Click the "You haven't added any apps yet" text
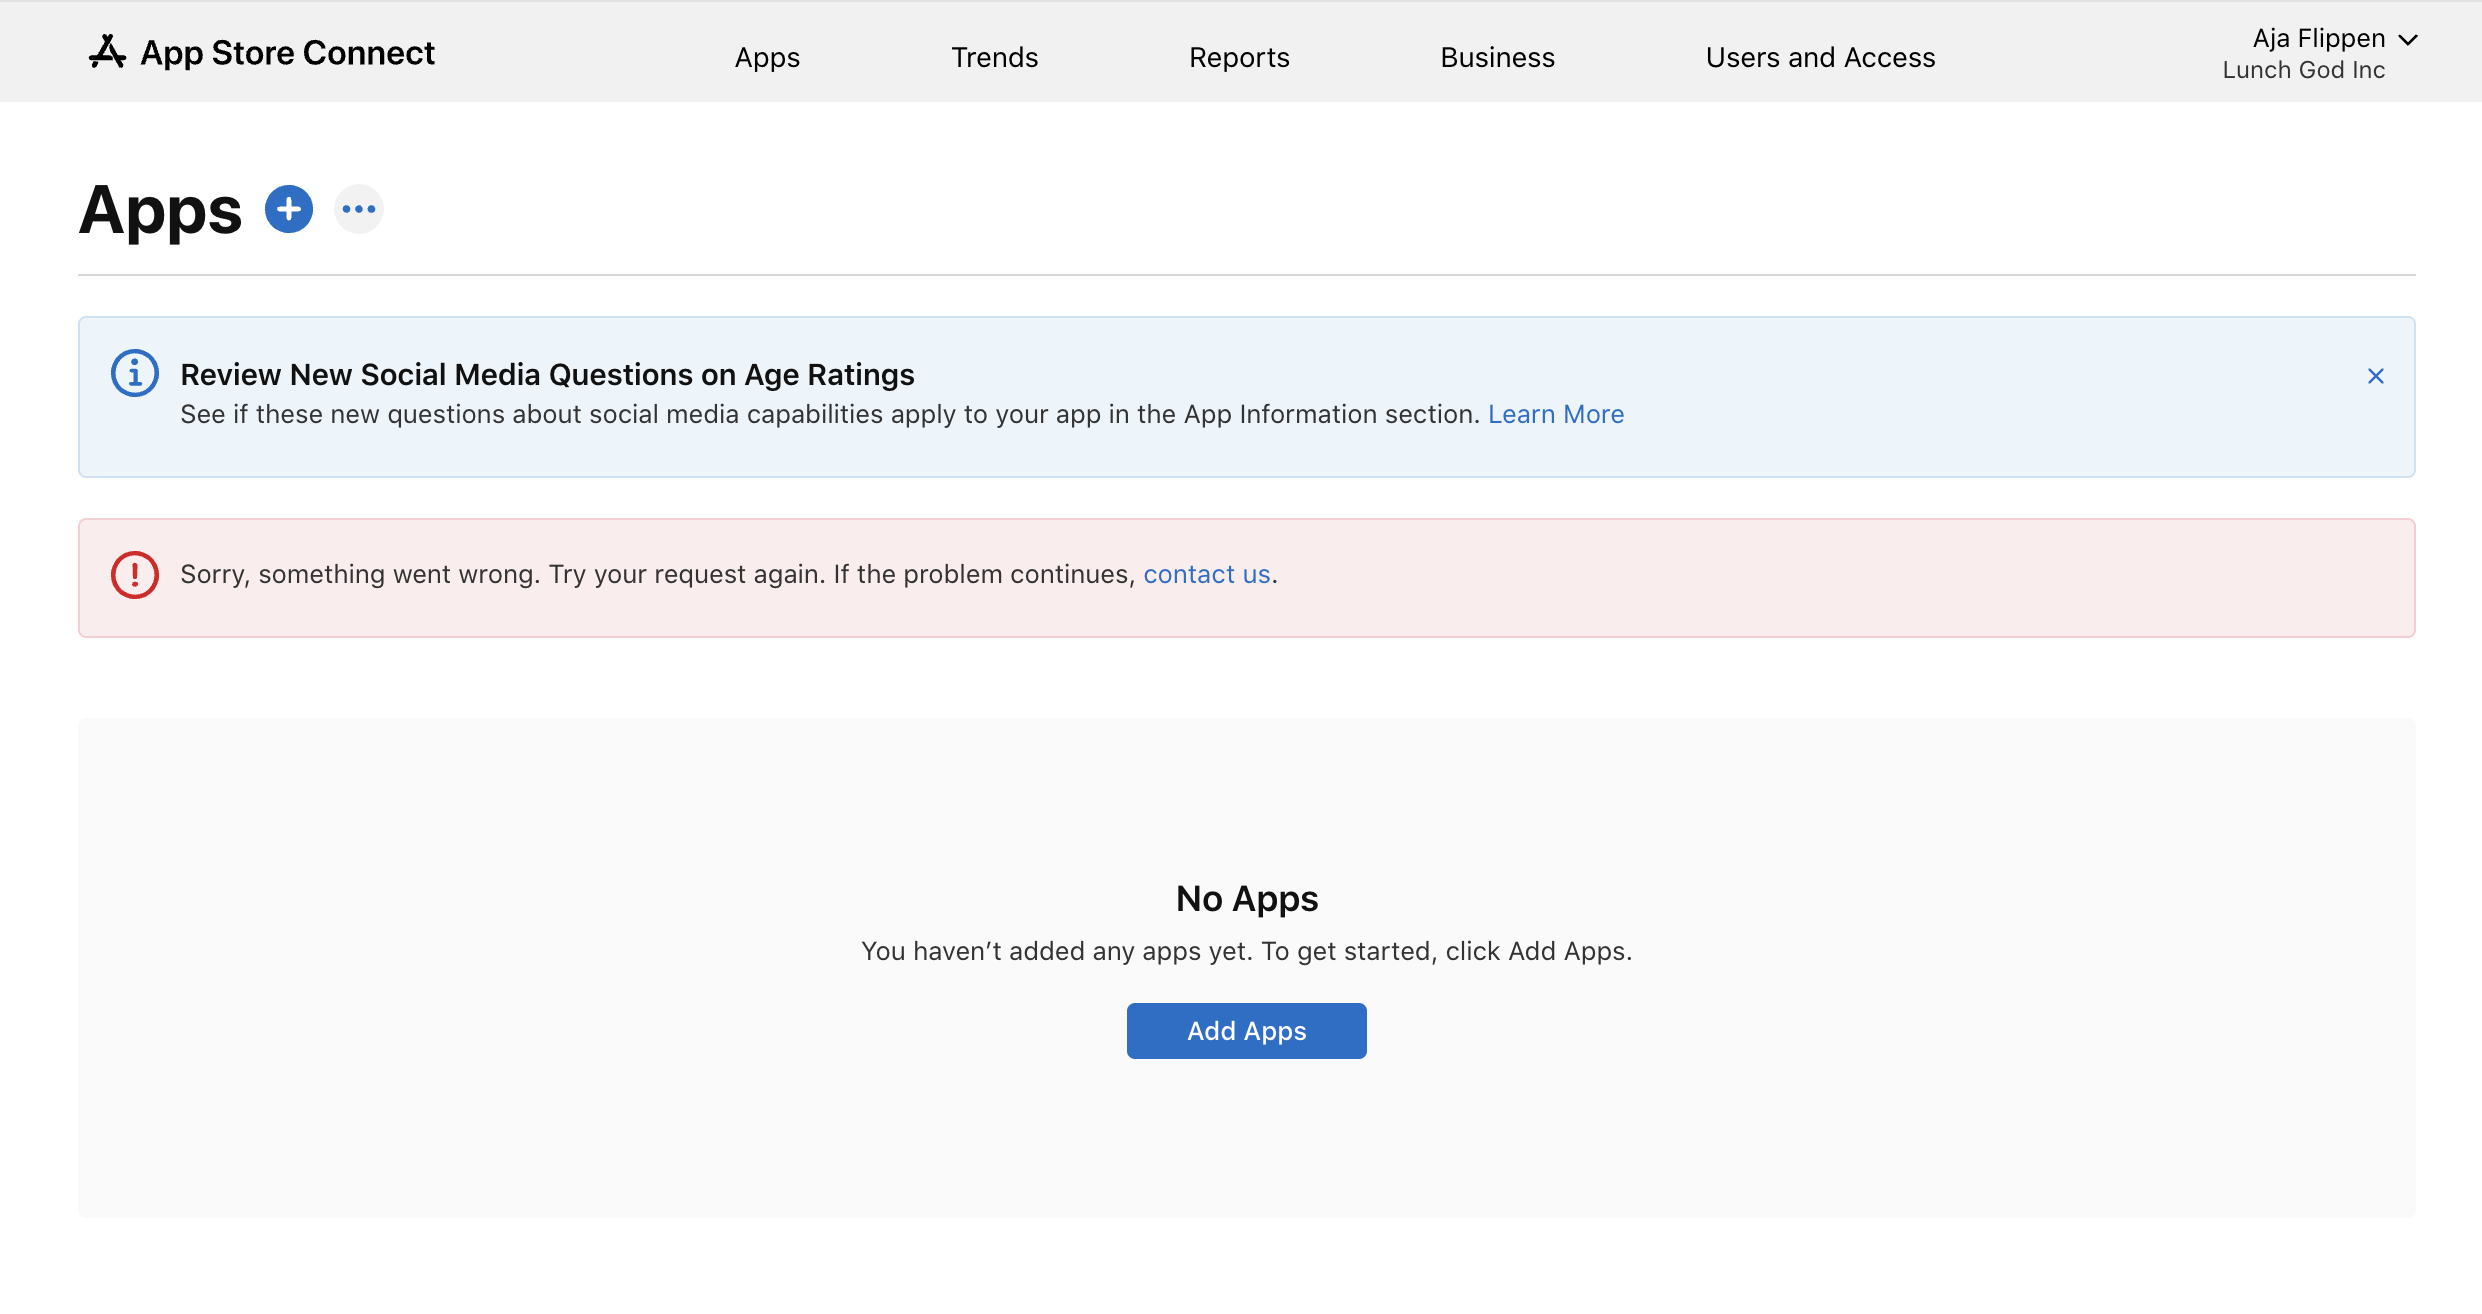Image resolution: width=2482 pixels, height=1314 pixels. [1247, 951]
